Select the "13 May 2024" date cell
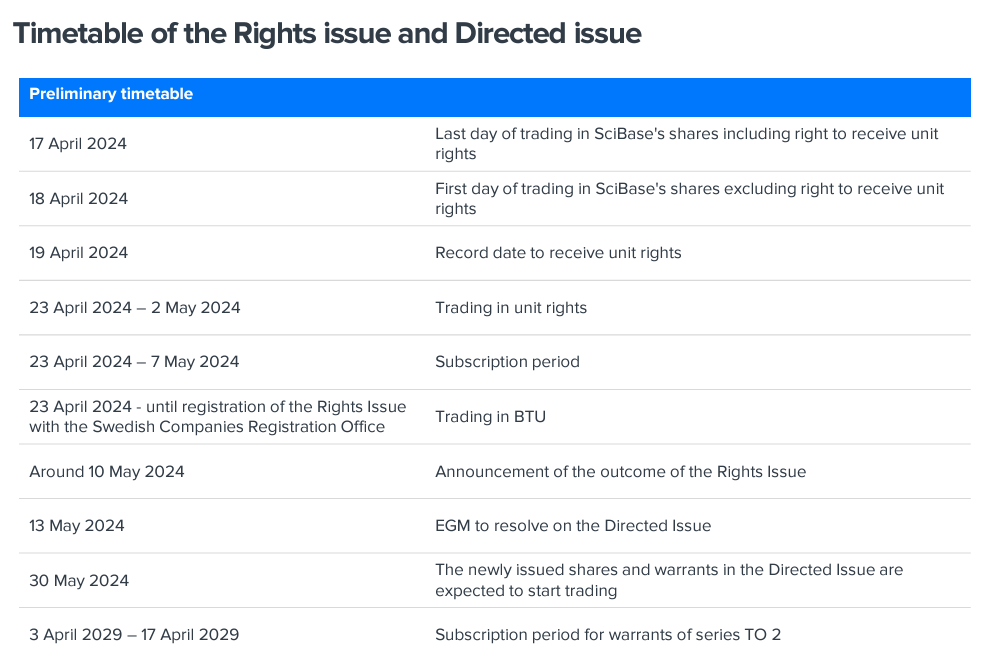This screenshot has height=663, width=993. click(77, 526)
